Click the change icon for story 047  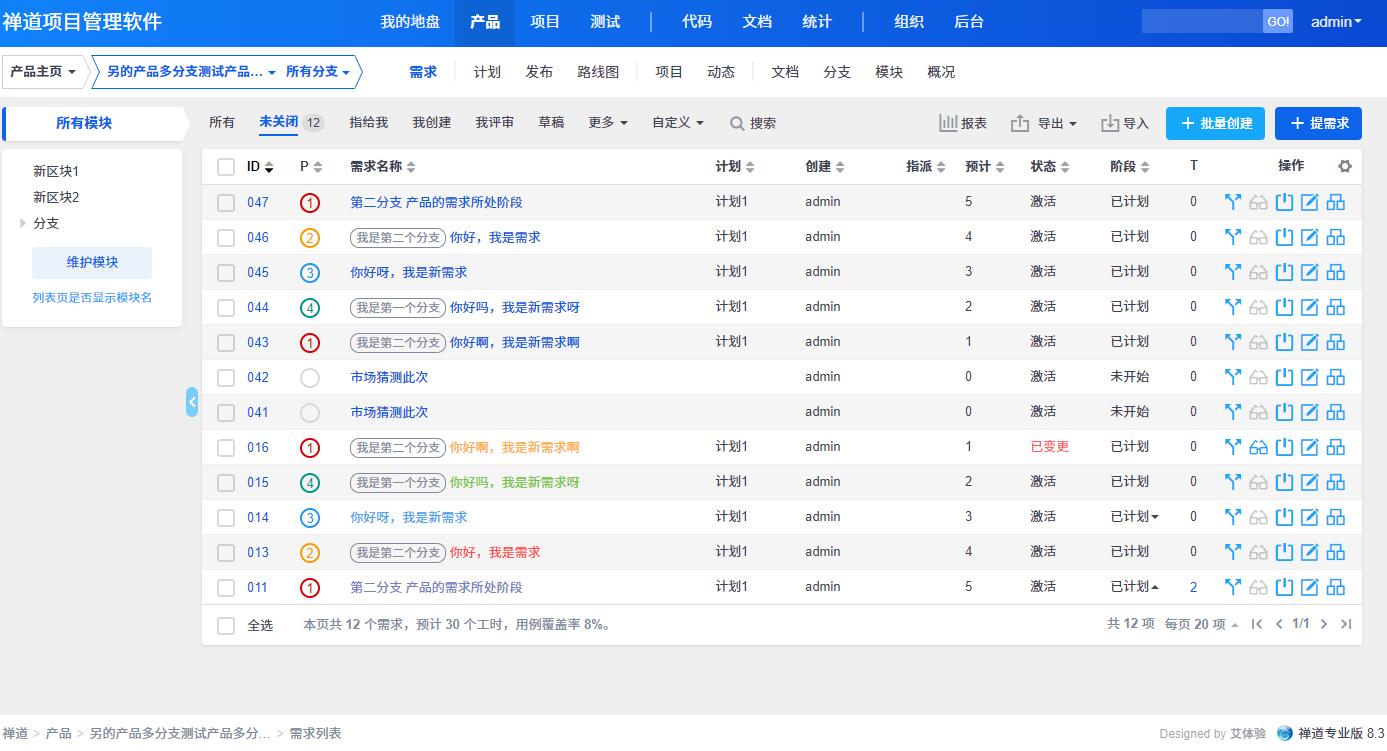click(x=1233, y=202)
